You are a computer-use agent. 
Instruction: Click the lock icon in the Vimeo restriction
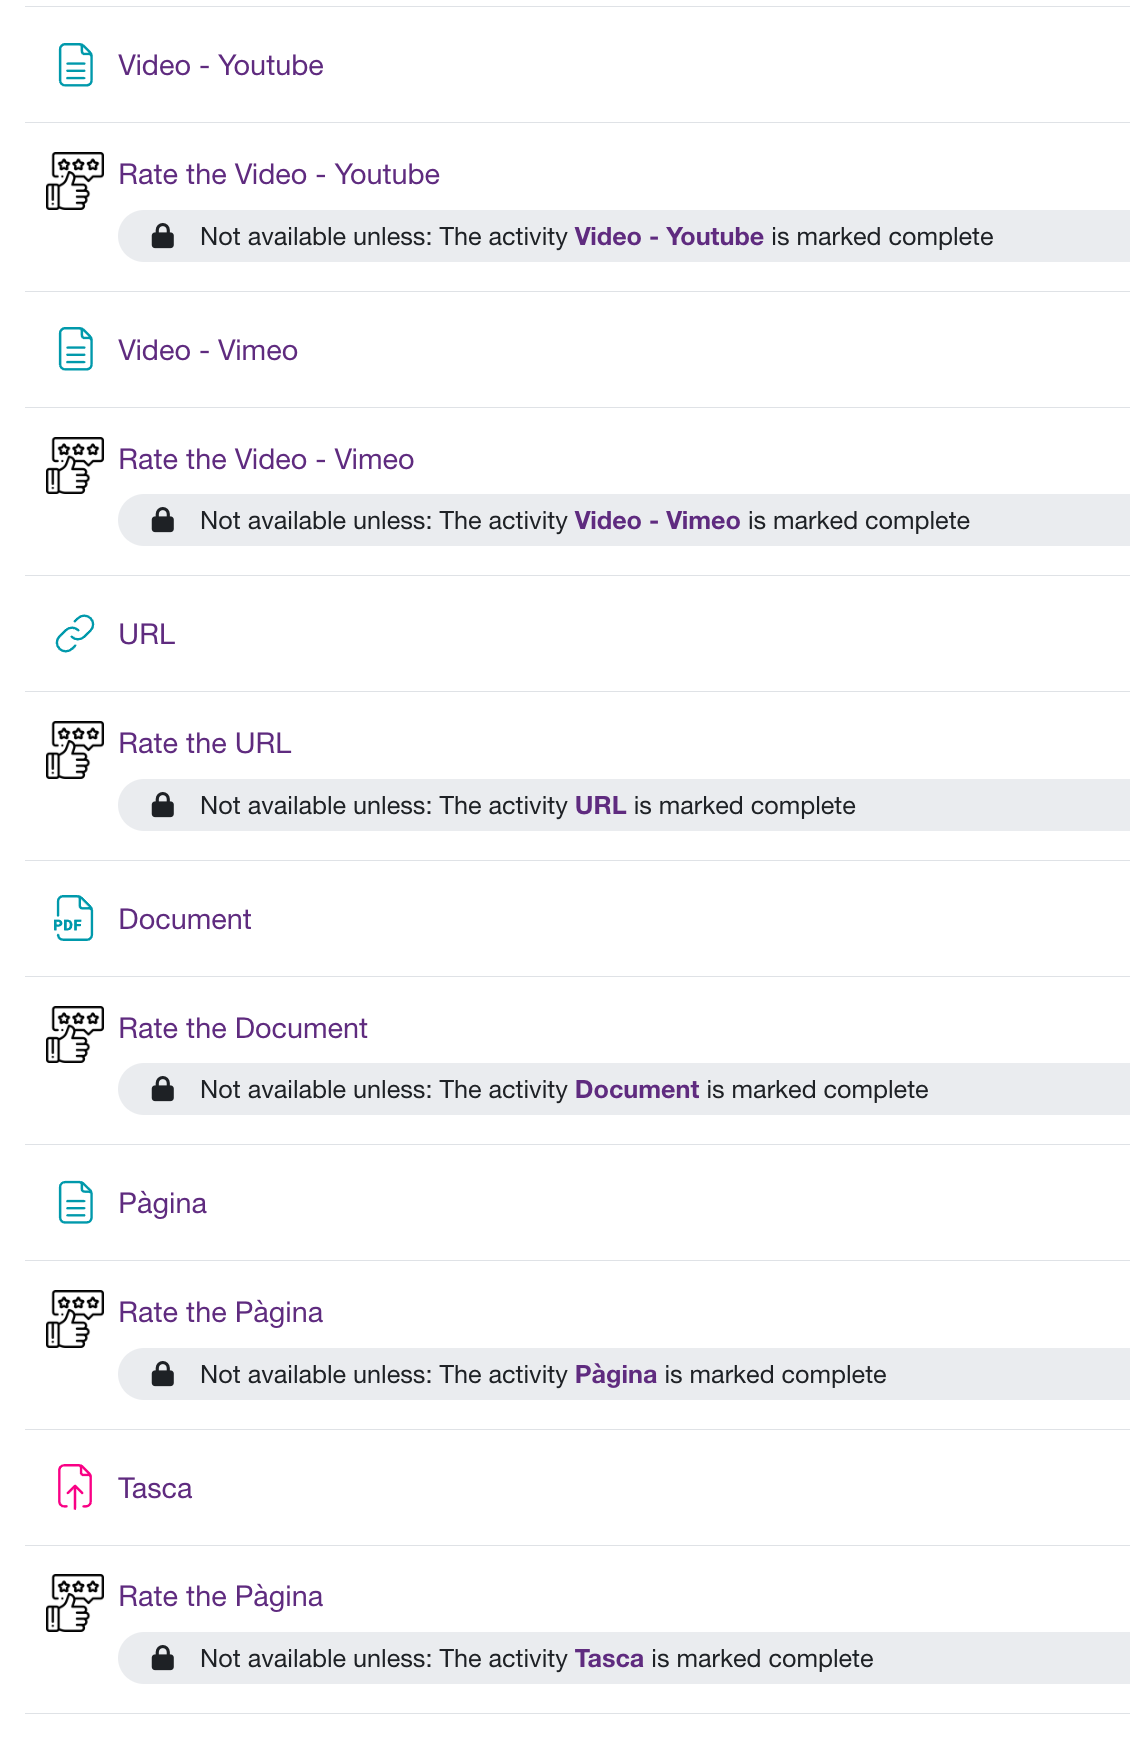[163, 521]
